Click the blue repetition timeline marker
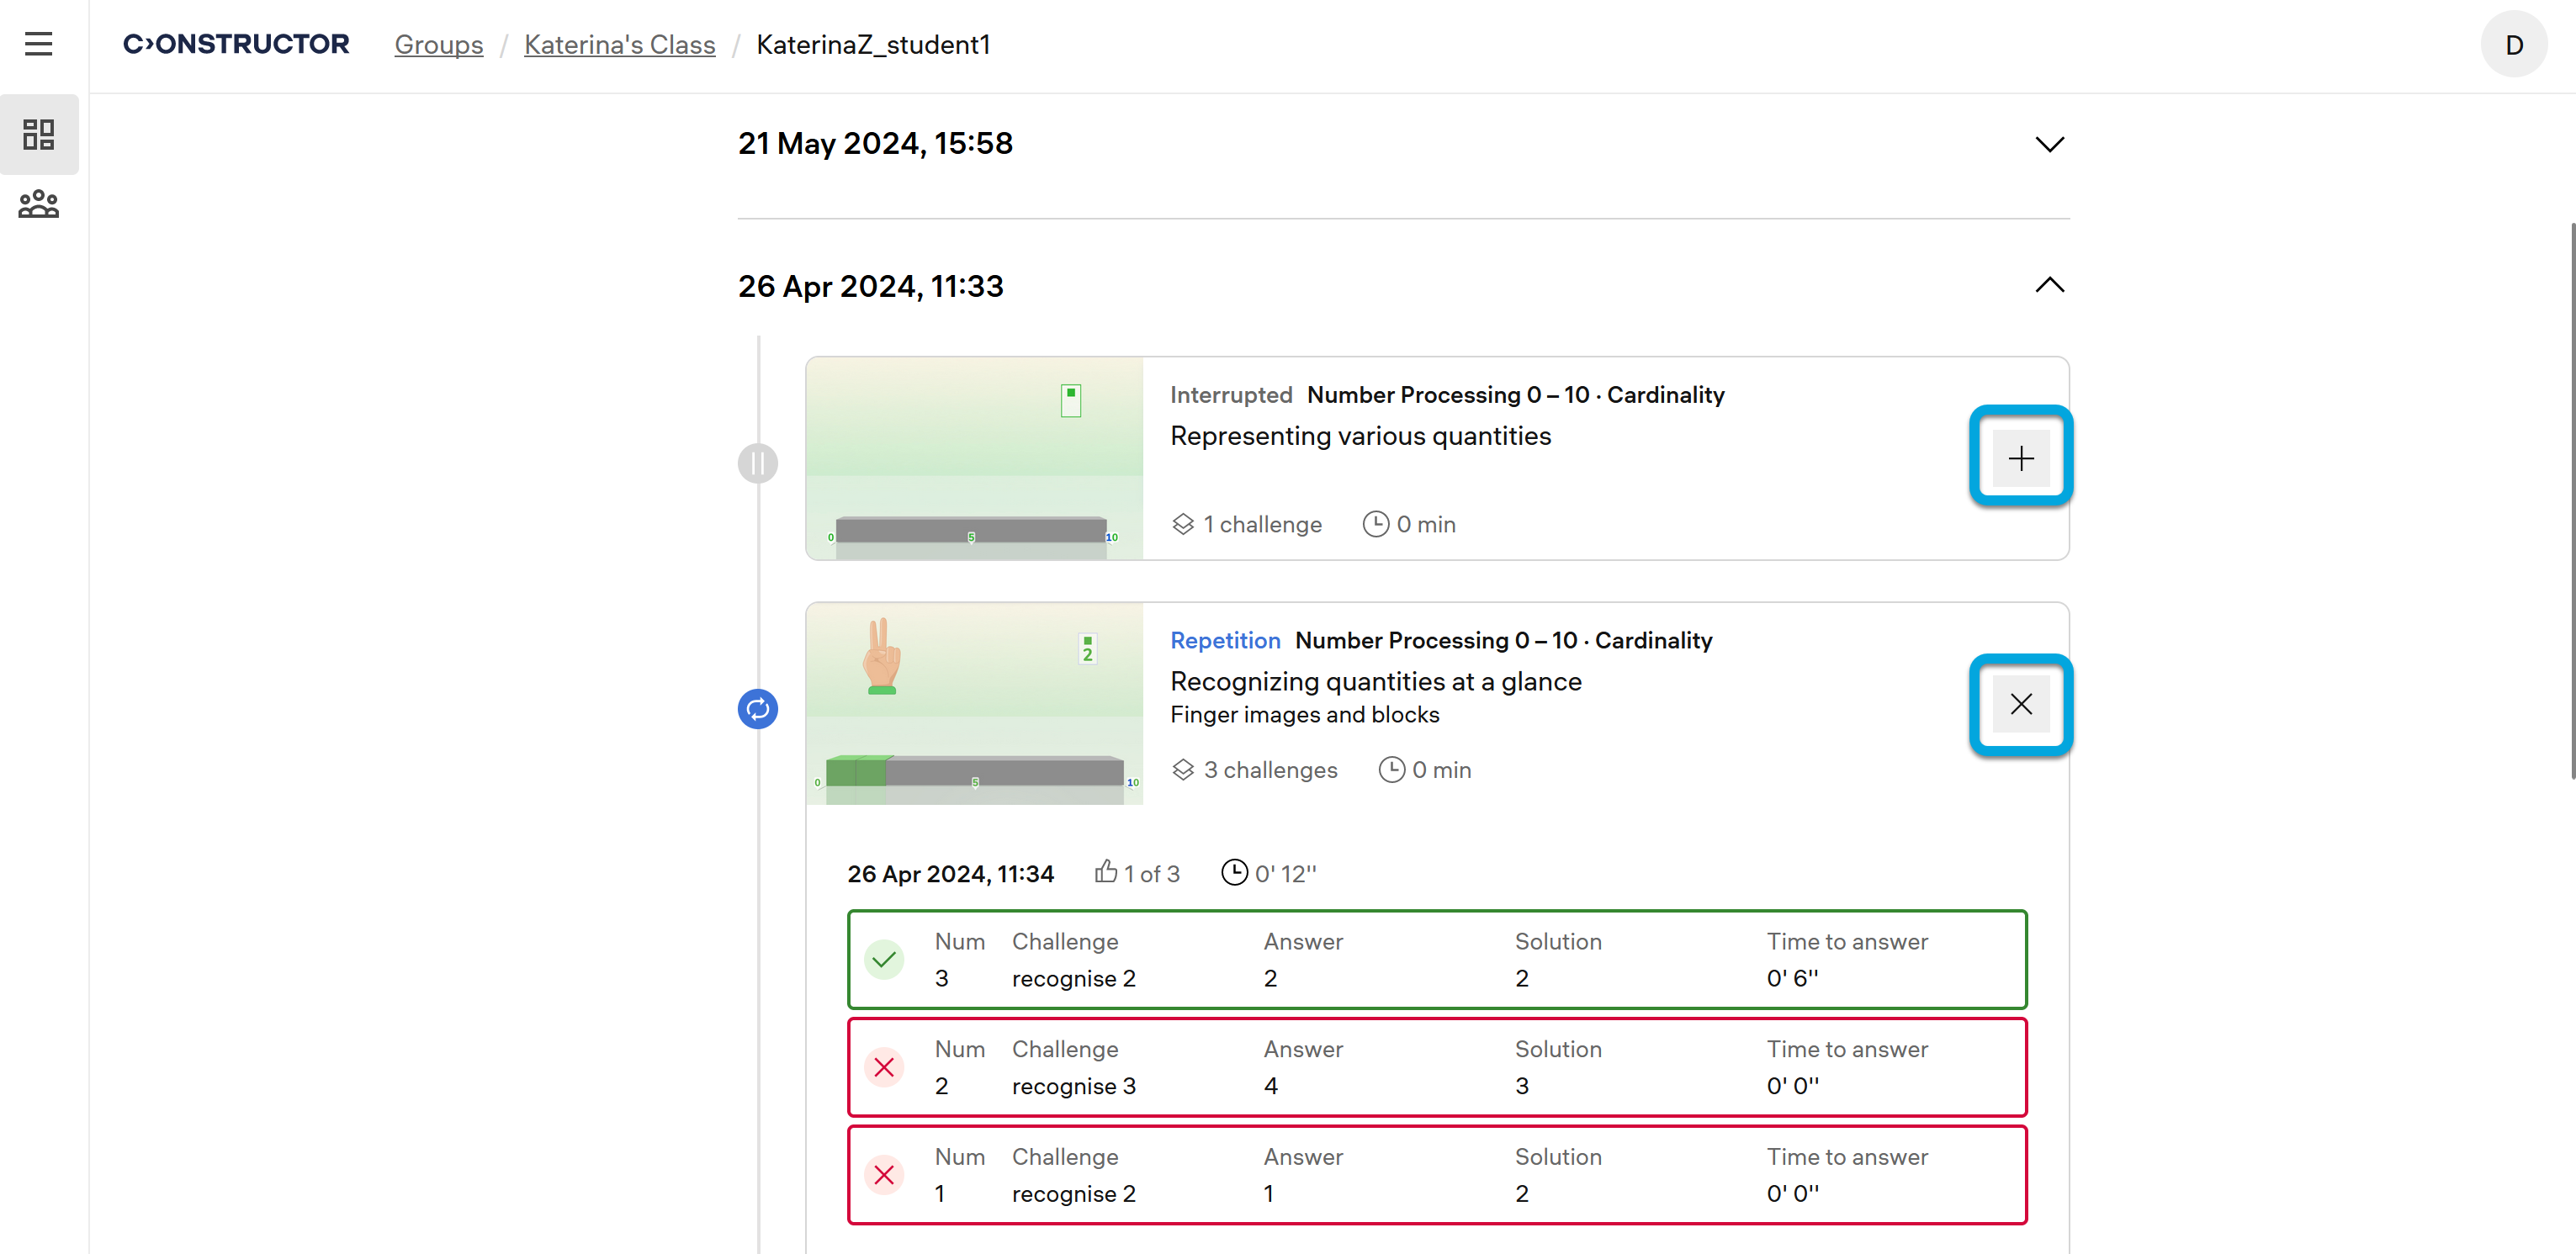 757,709
